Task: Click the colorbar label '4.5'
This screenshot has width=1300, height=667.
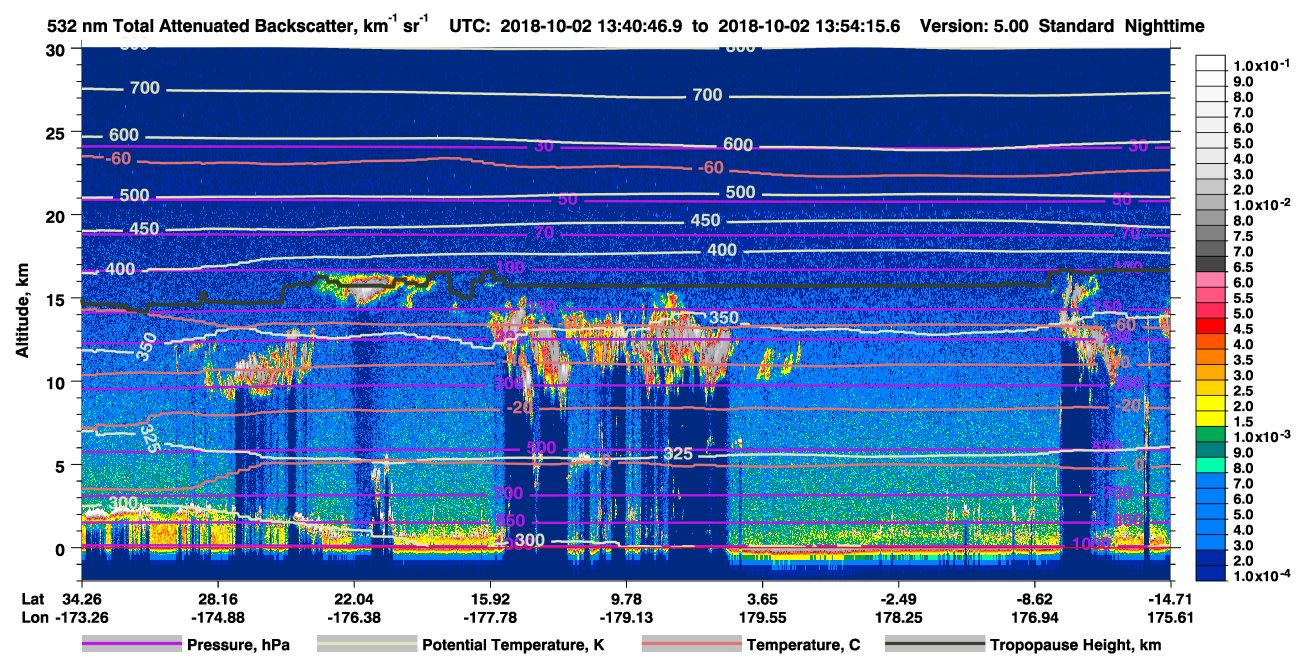Action: click(x=1241, y=328)
